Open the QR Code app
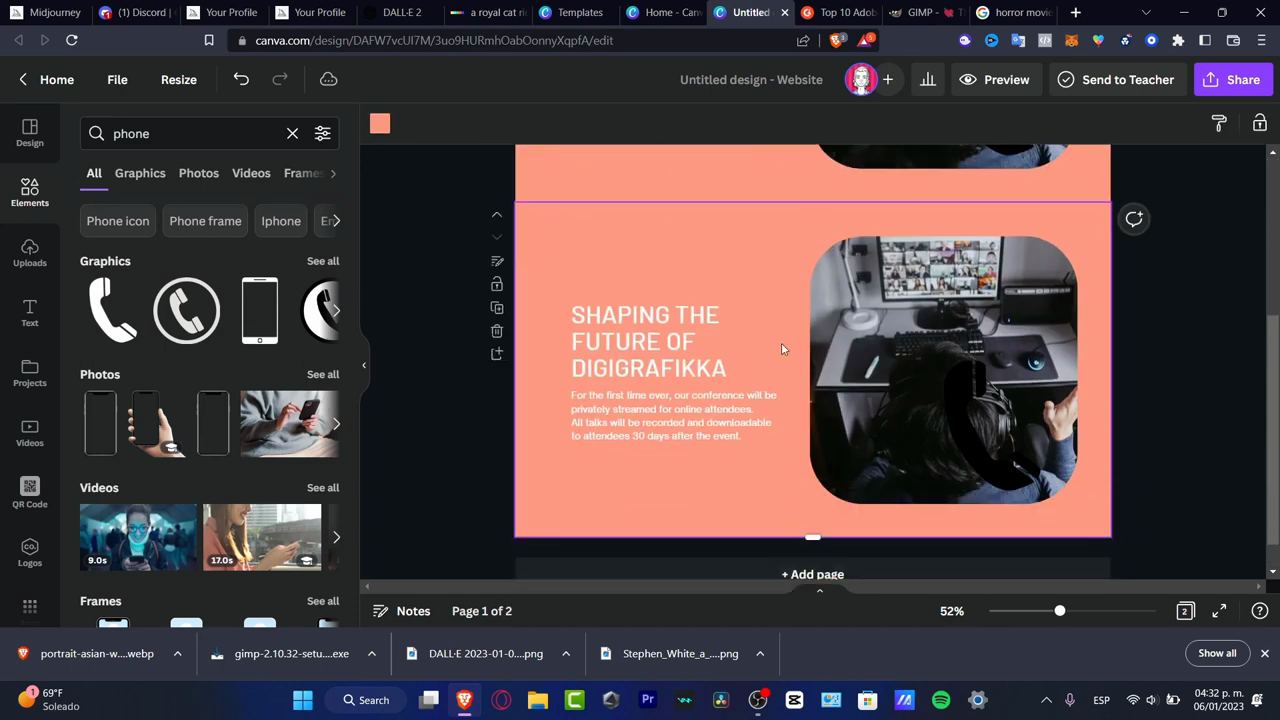This screenshot has height=720, width=1280. click(x=30, y=493)
